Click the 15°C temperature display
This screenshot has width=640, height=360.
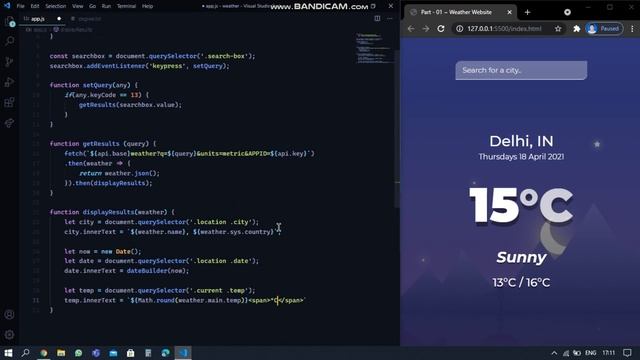point(521,205)
